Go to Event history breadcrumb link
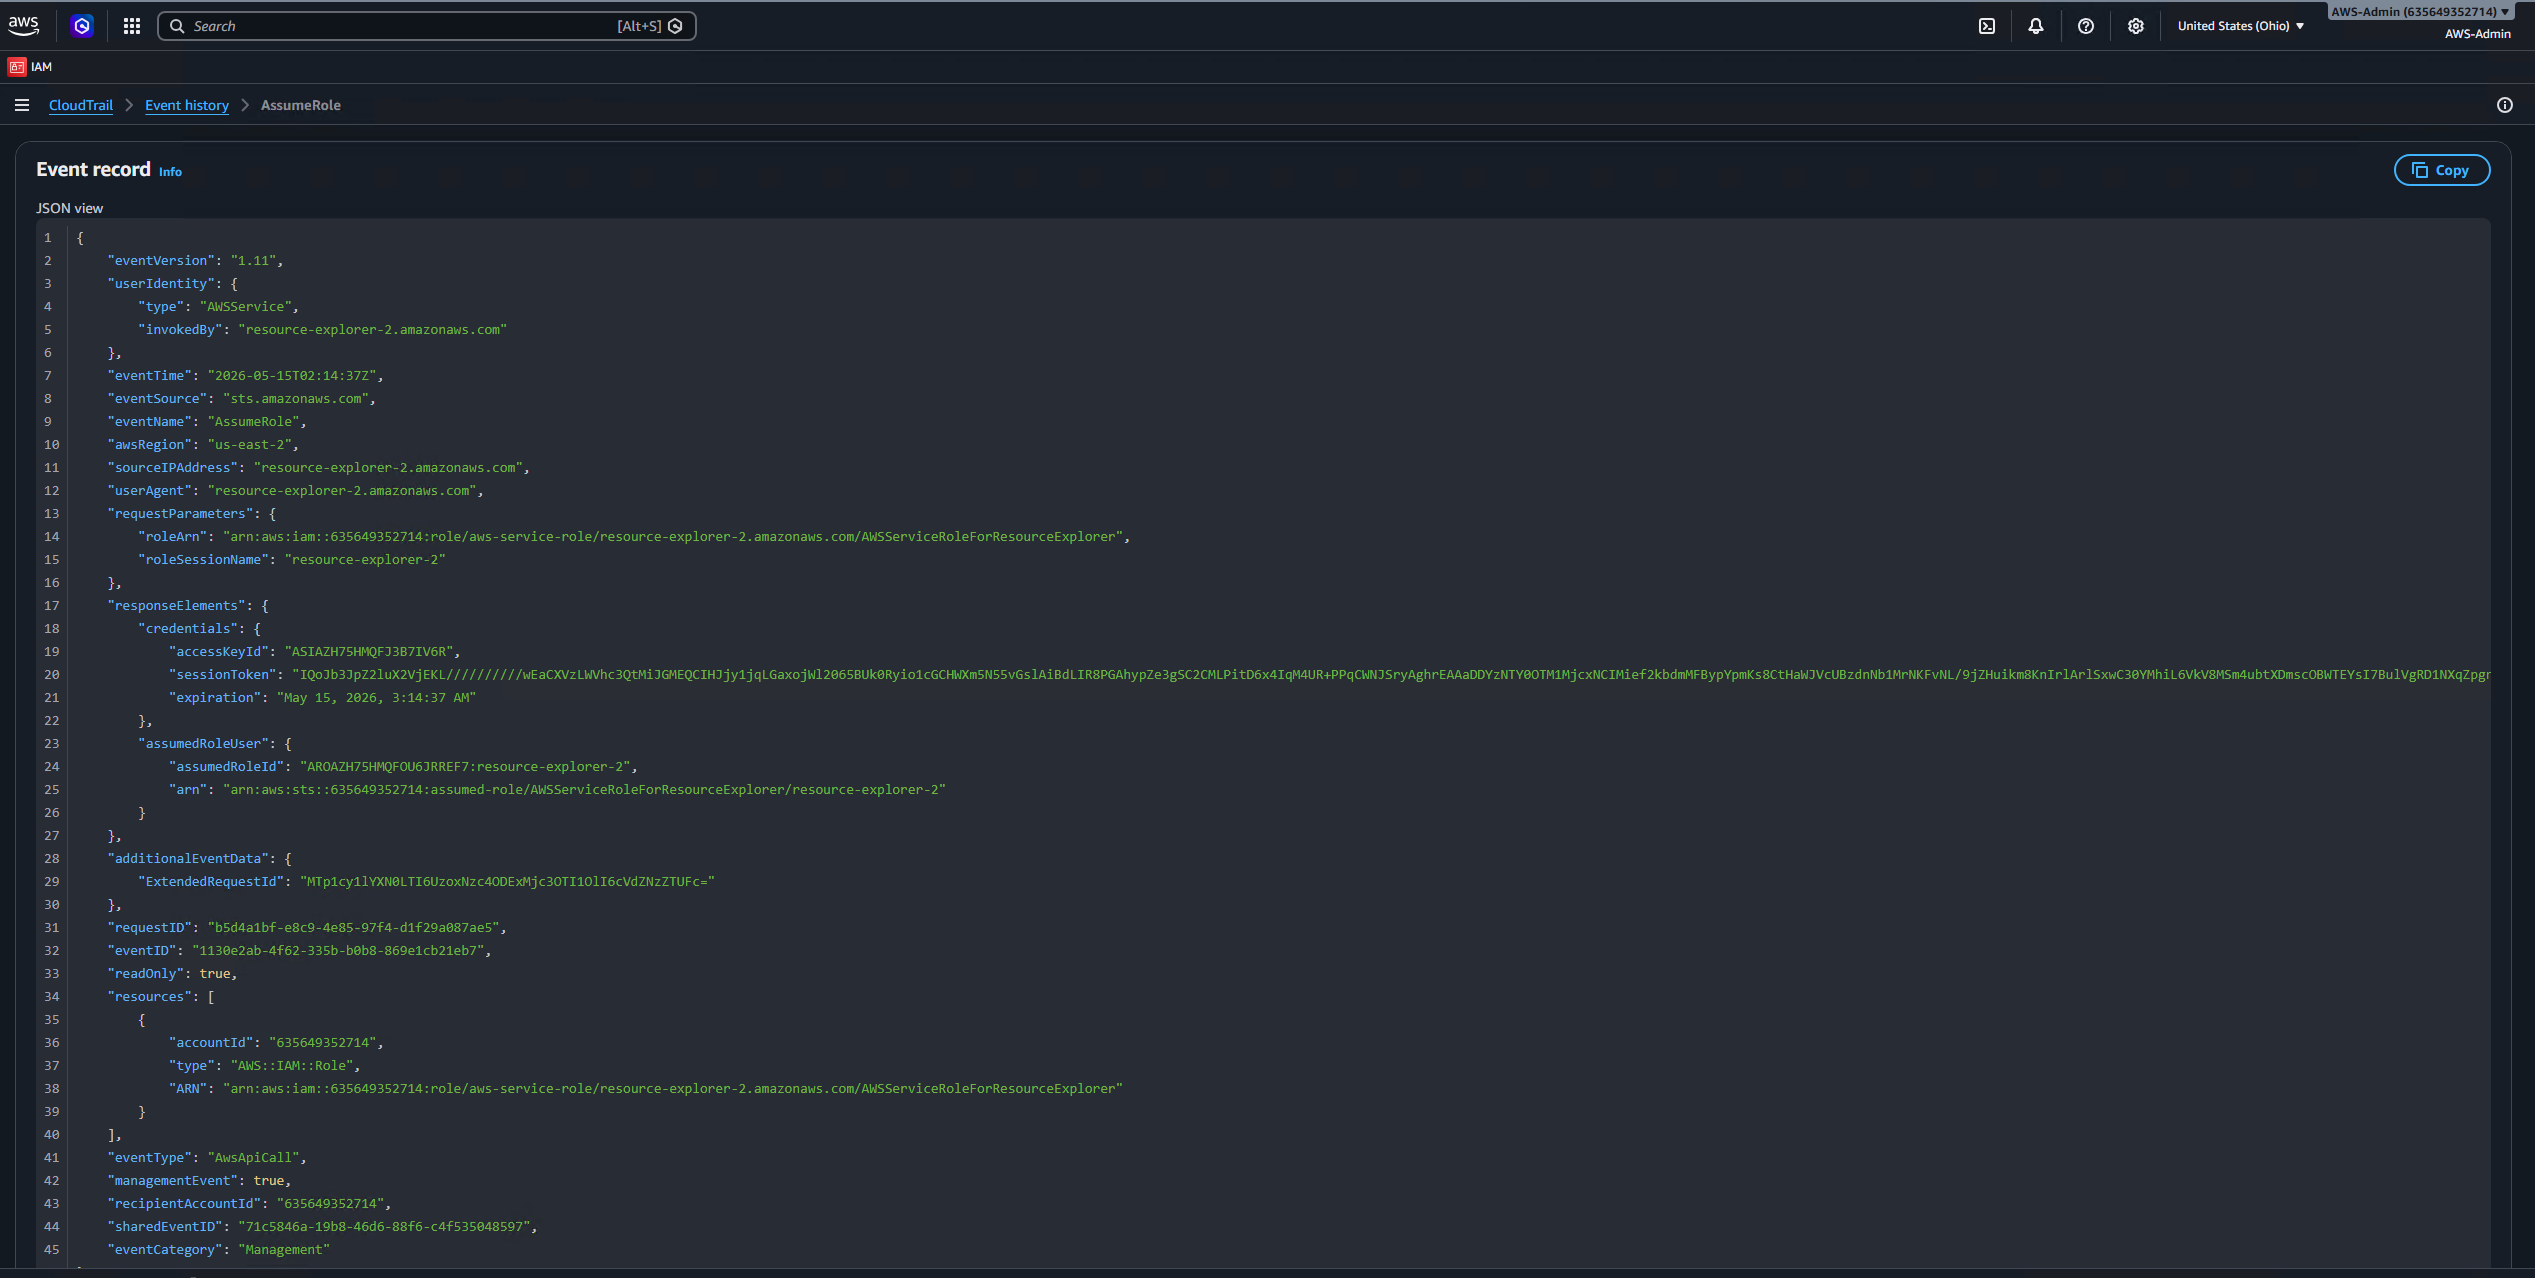 [x=187, y=105]
